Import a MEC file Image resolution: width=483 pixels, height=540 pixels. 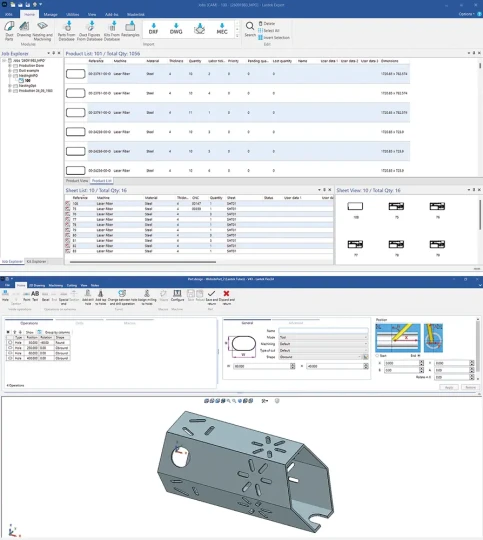[x=222, y=29]
